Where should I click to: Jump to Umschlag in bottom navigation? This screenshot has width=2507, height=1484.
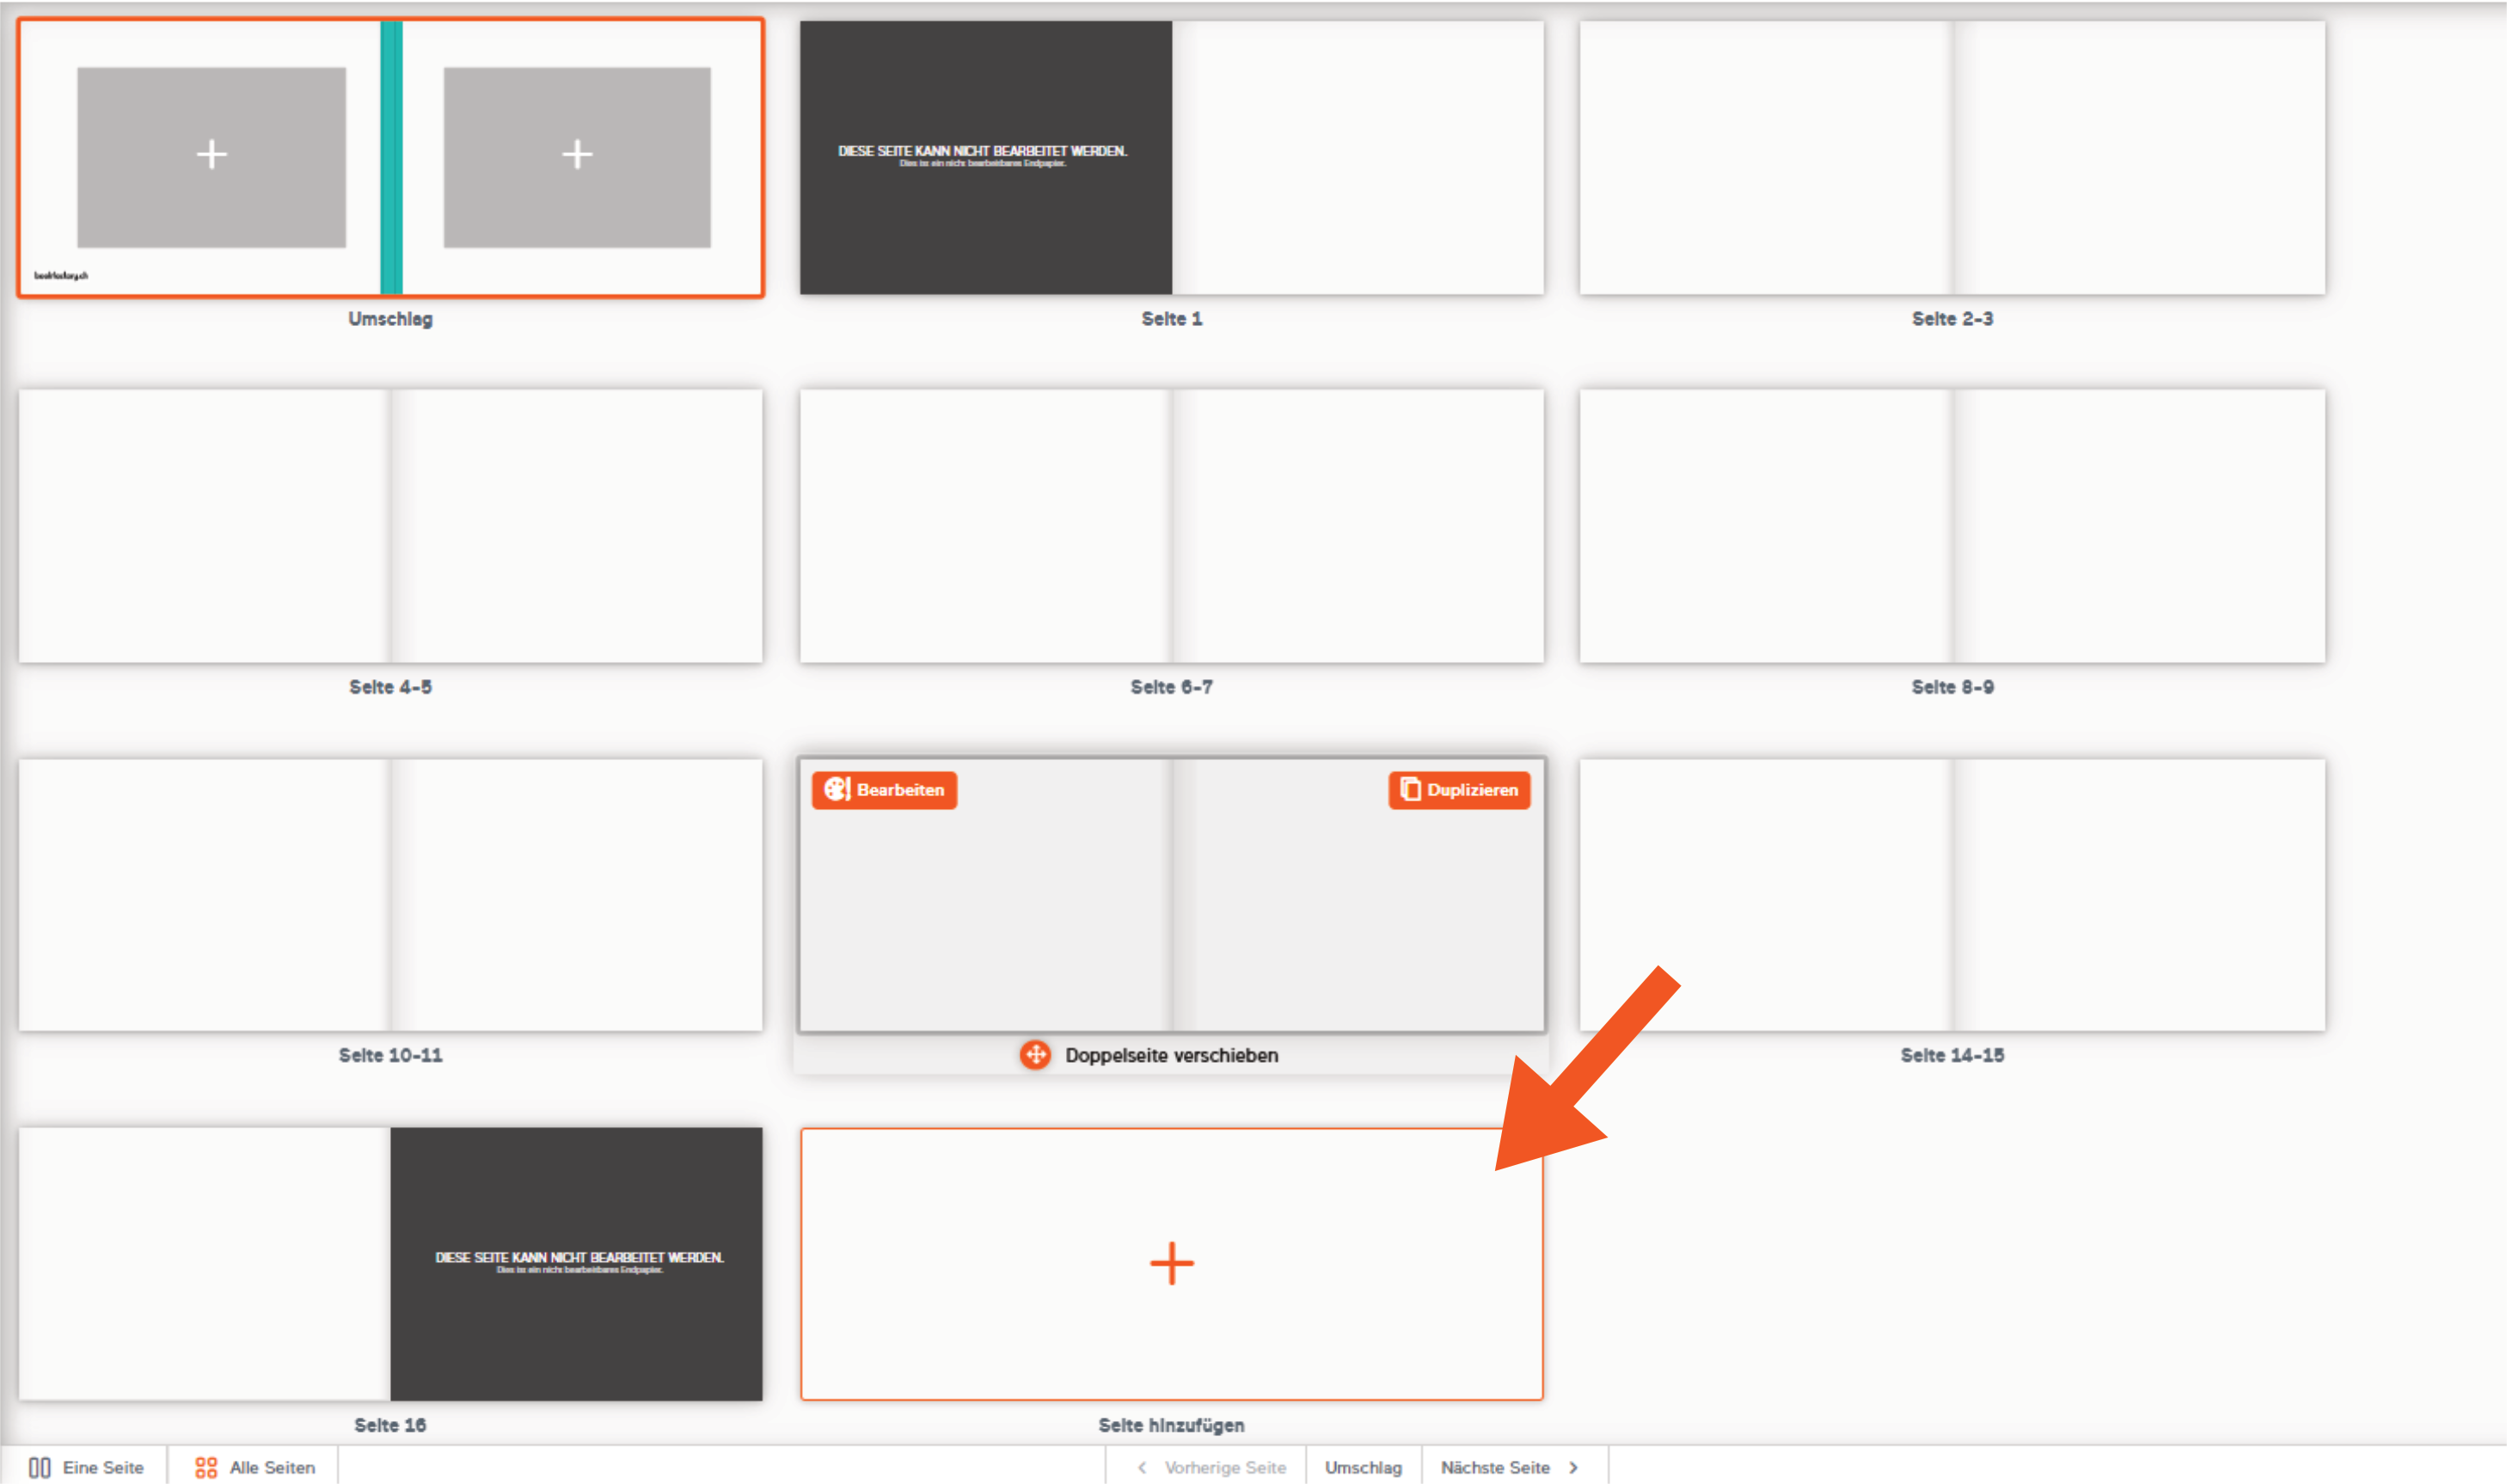click(1363, 1467)
